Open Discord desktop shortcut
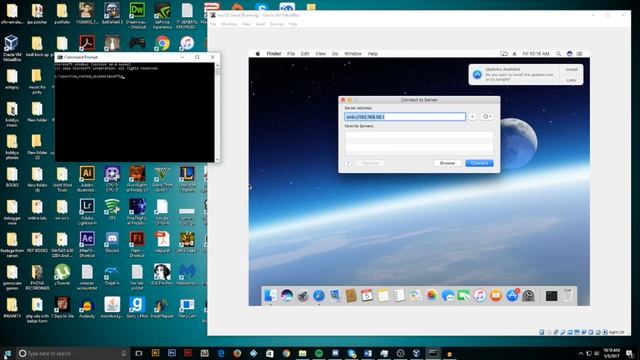 pos(112,242)
